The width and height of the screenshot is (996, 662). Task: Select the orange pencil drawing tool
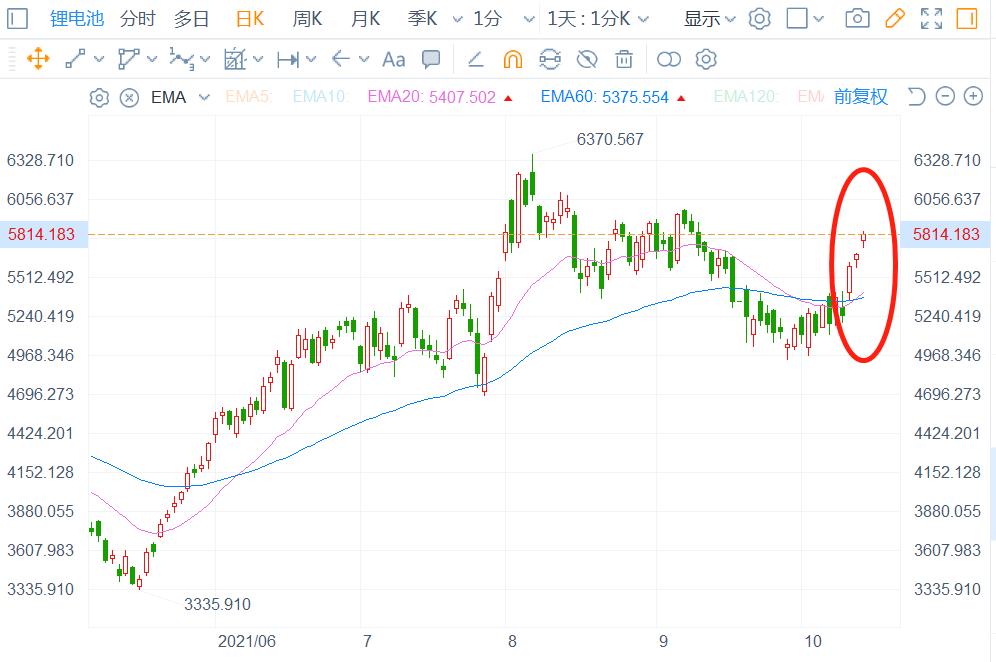point(894,19)
